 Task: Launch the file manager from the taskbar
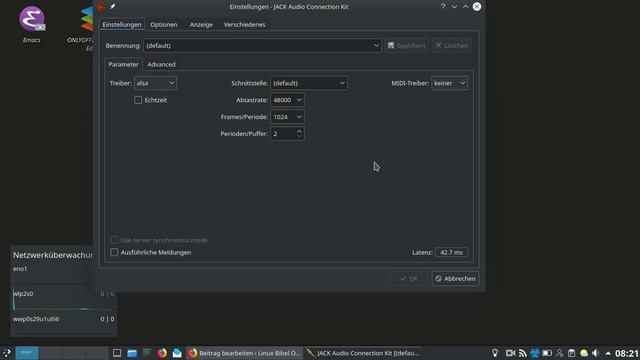(x=132, y=353)
